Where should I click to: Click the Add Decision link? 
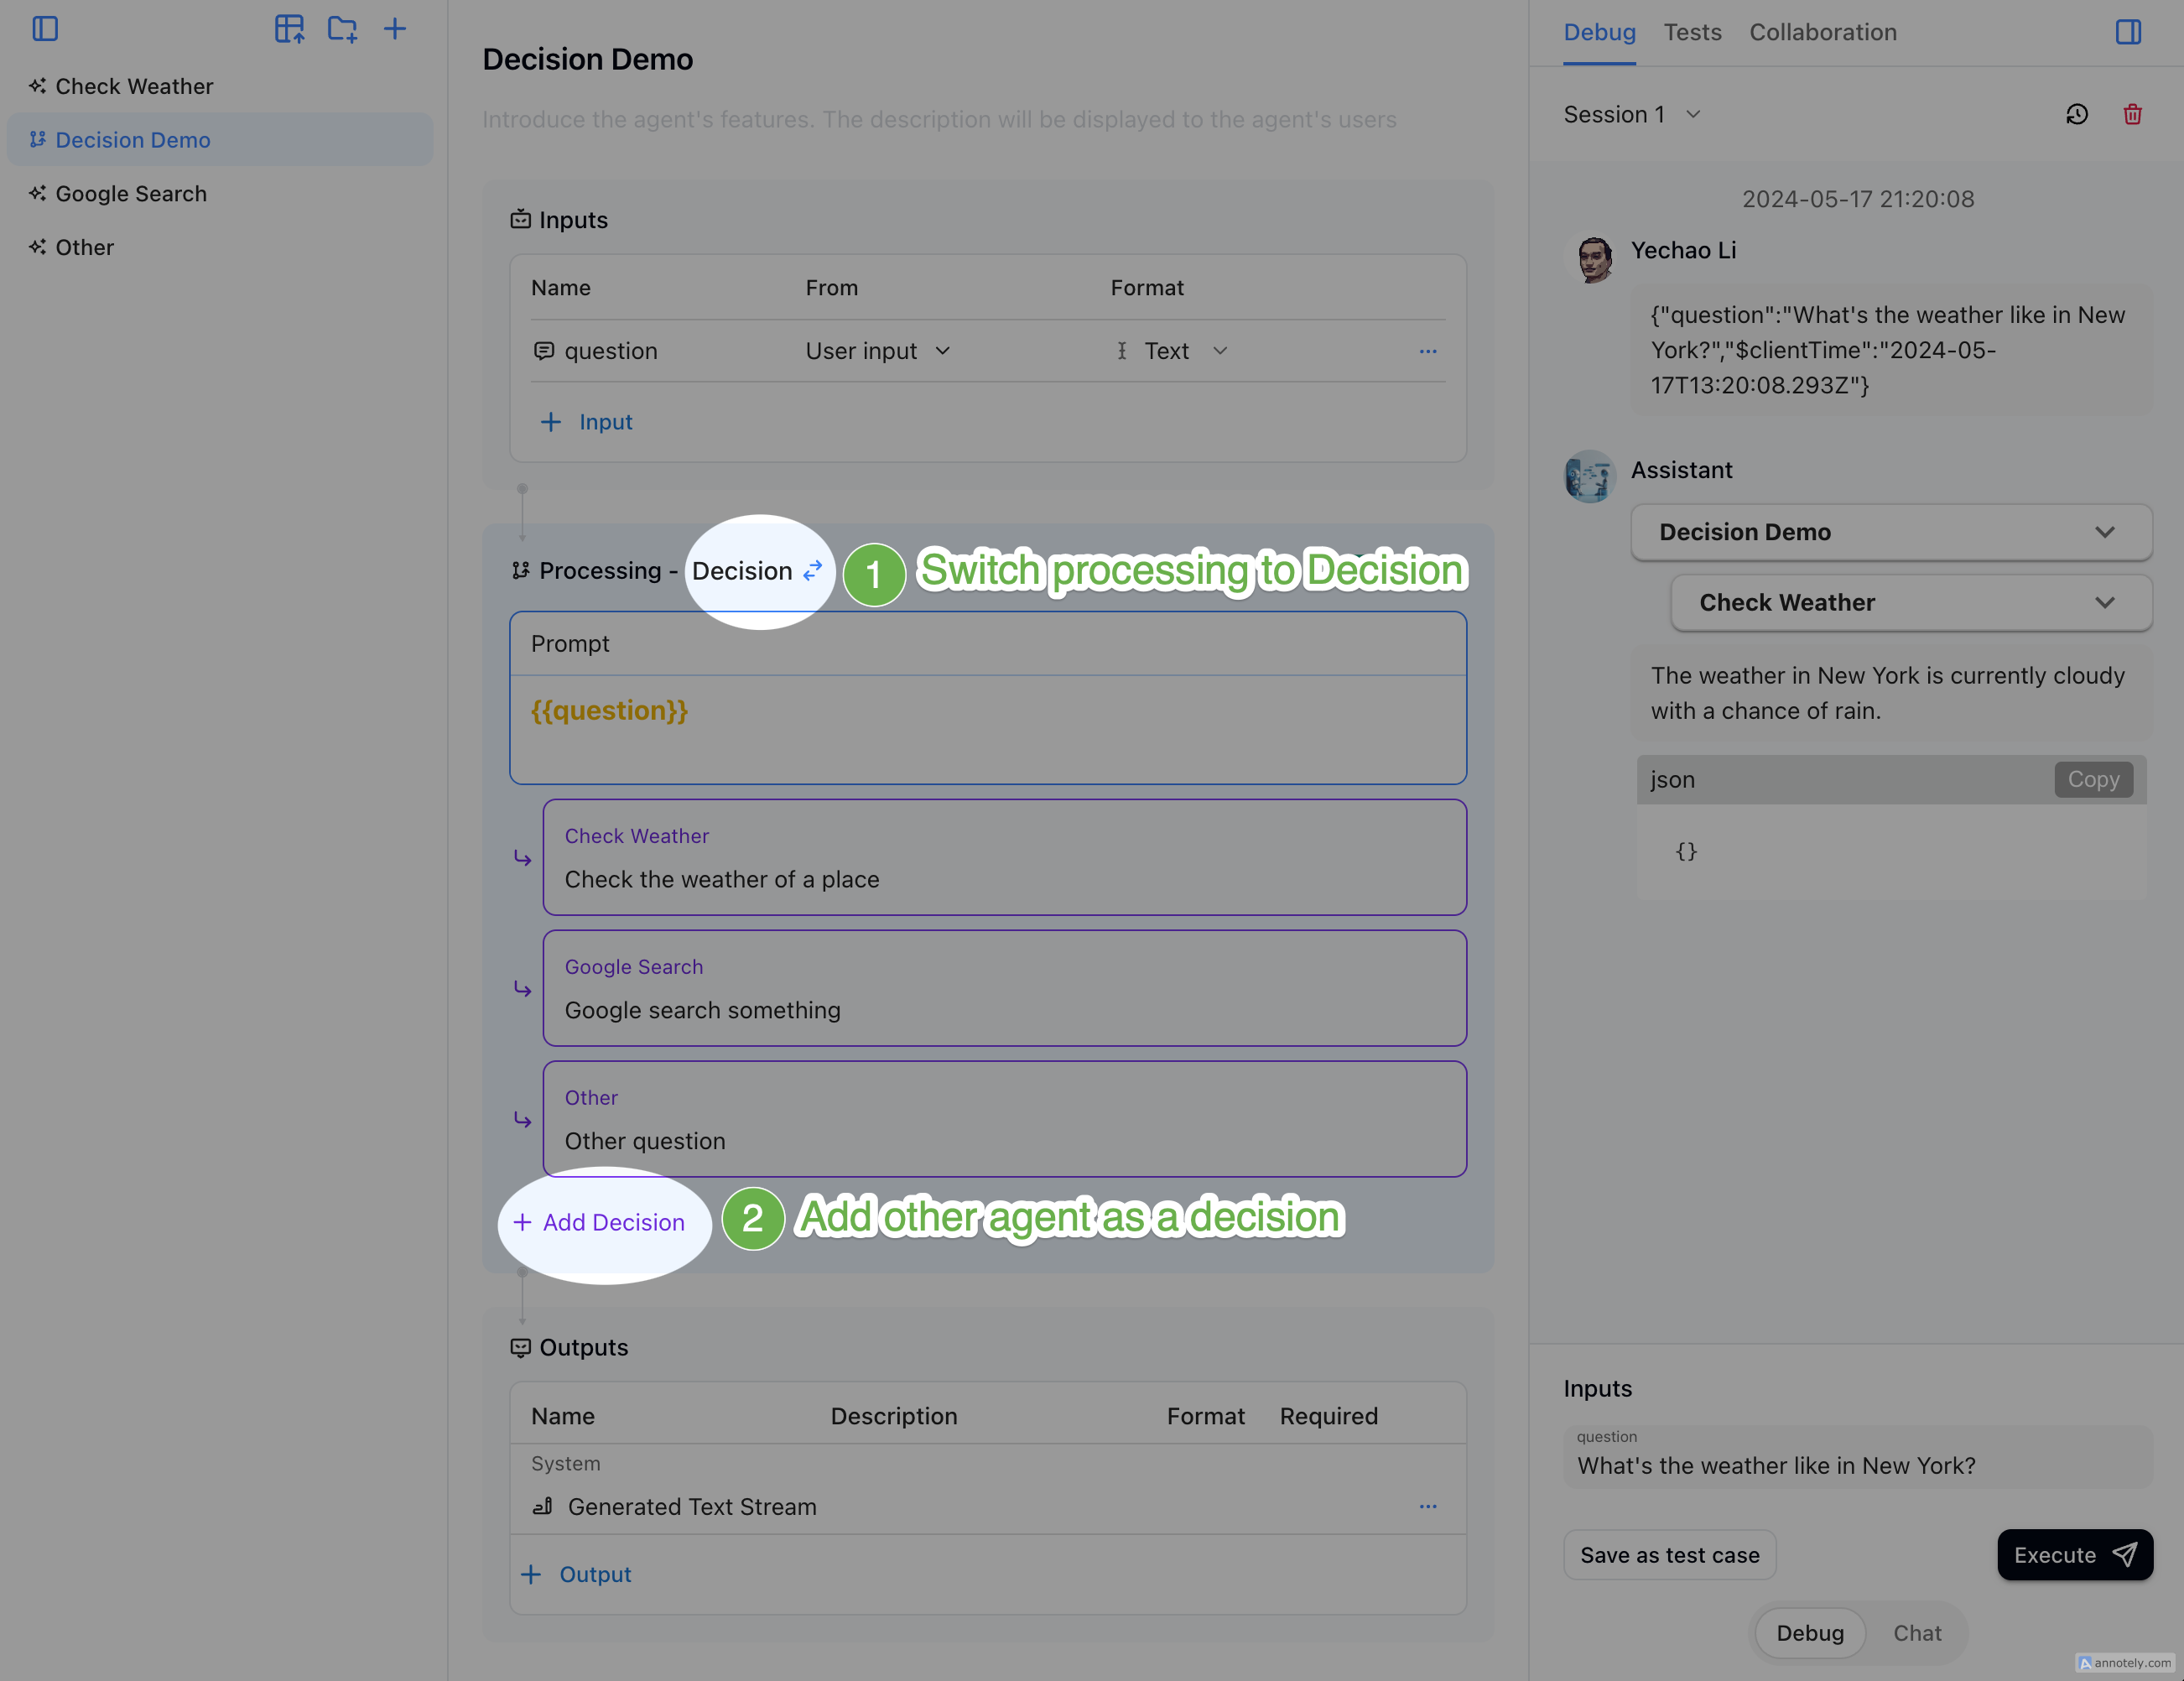[x=600, y=1222]
